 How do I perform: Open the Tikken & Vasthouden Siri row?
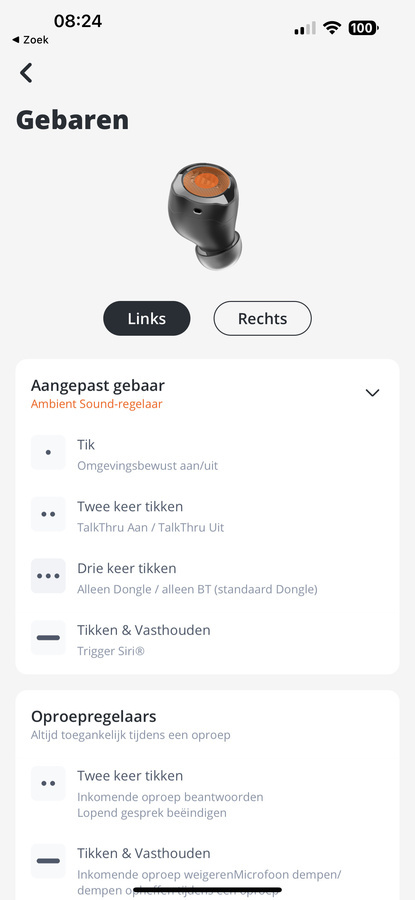[207, 638]
